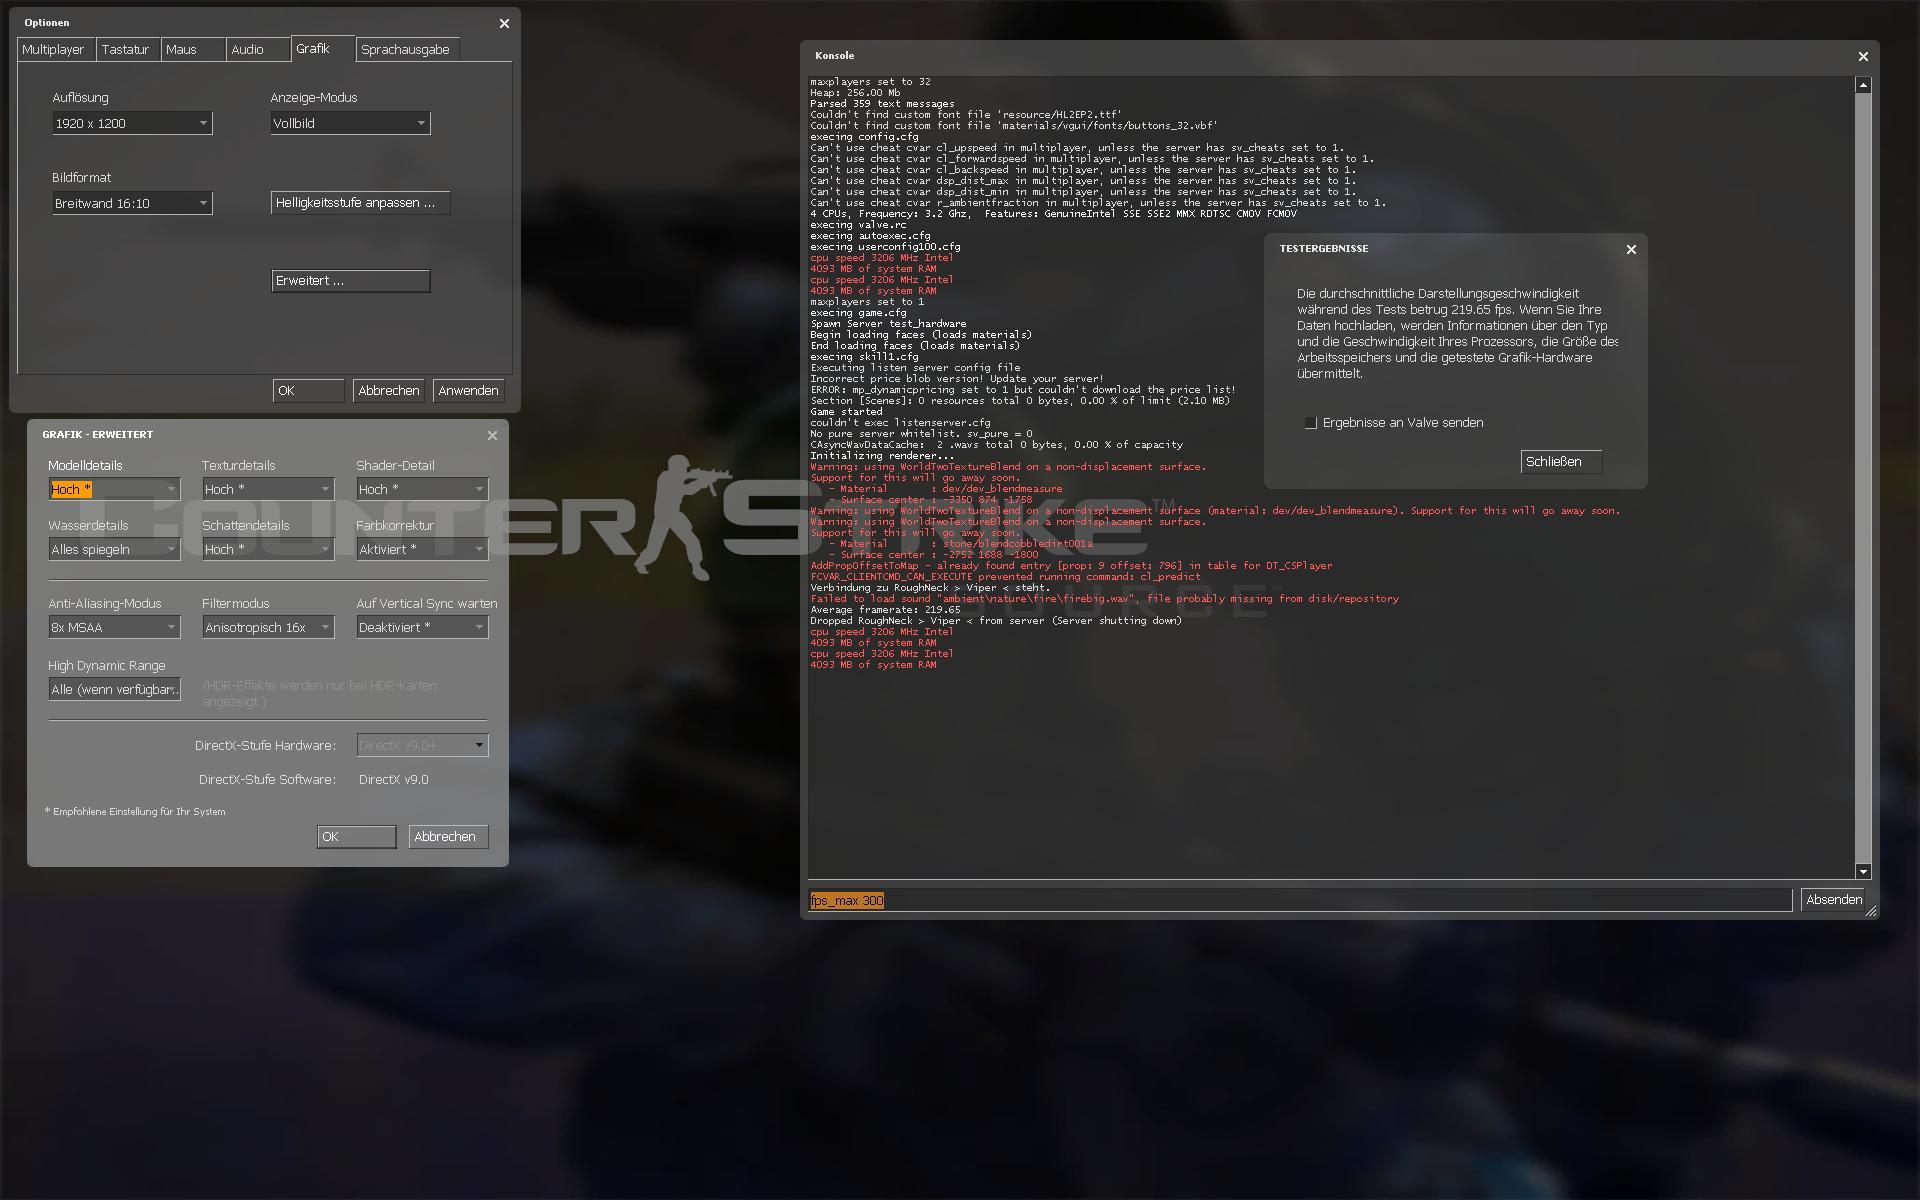Open the Vertical Sync Deaktiviert dropdown

422,627
